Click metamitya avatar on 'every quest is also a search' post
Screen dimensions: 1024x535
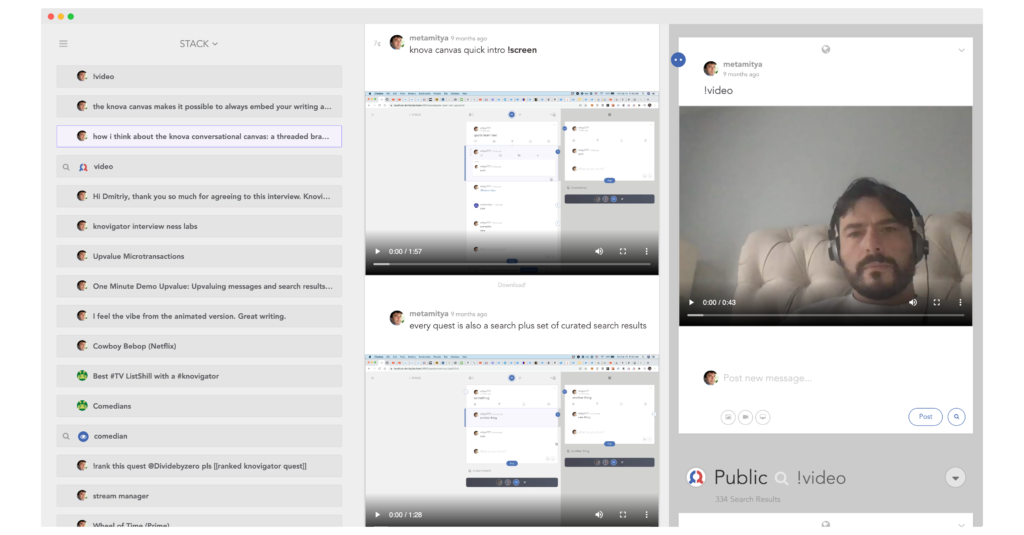tap(396, 318)
